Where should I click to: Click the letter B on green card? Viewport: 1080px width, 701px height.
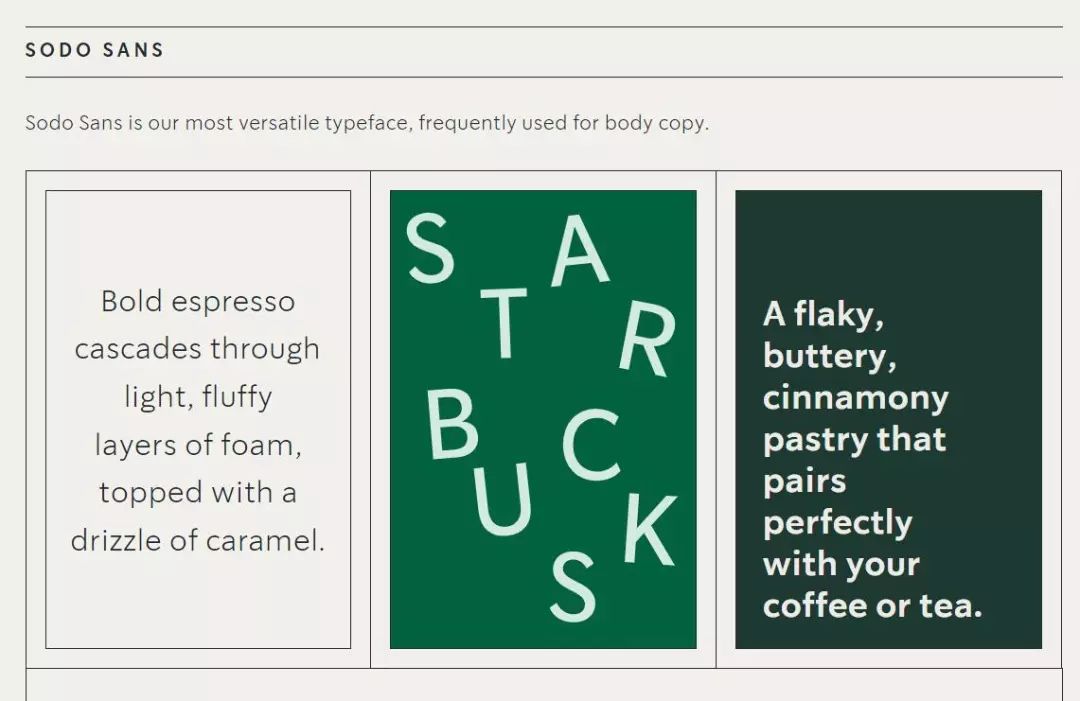click(x=452, y=424)
